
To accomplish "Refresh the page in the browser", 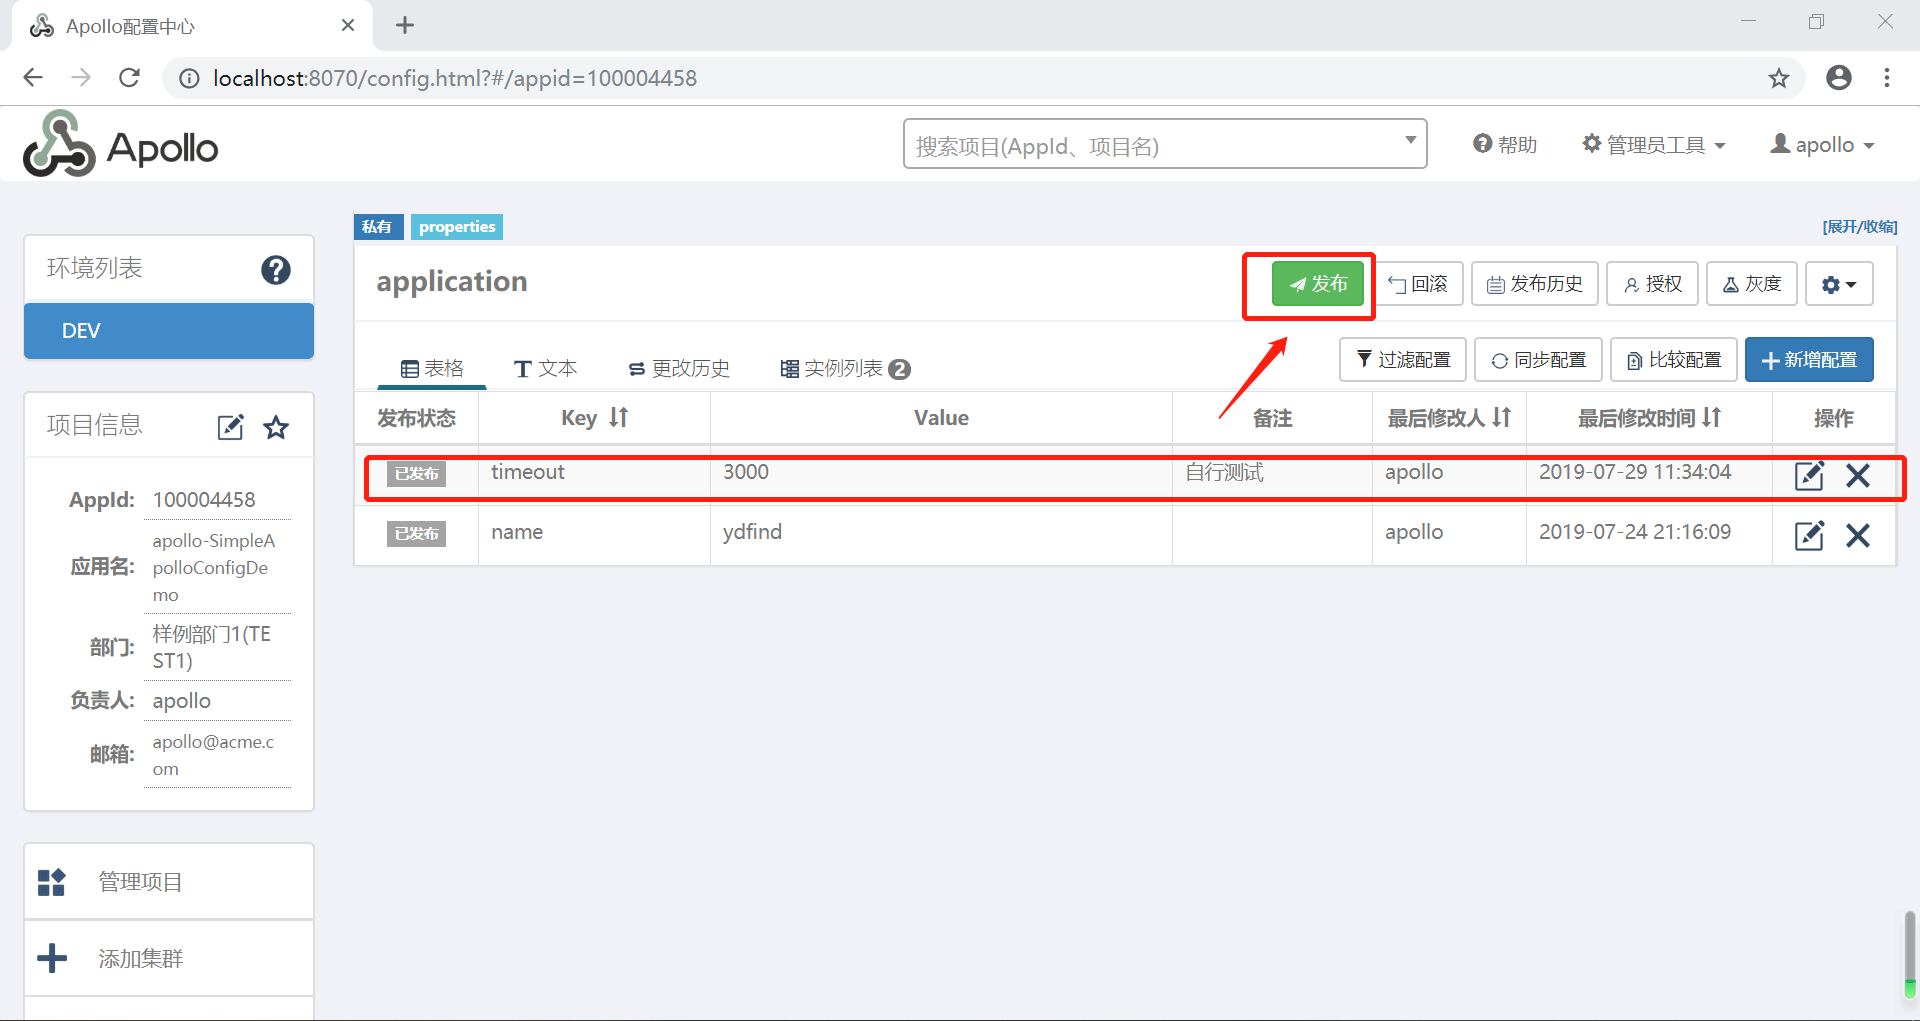I will [x=129, y=77].
